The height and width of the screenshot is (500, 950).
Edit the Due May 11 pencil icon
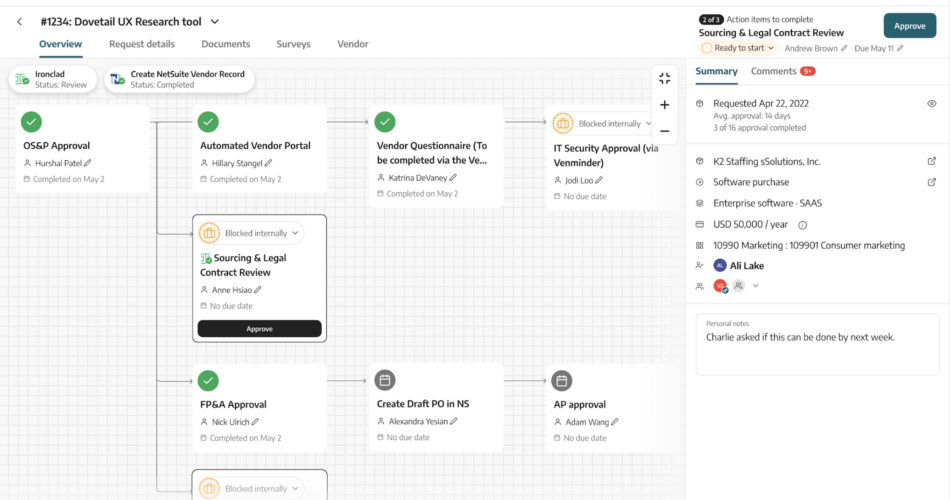click(x=900, y=48)
